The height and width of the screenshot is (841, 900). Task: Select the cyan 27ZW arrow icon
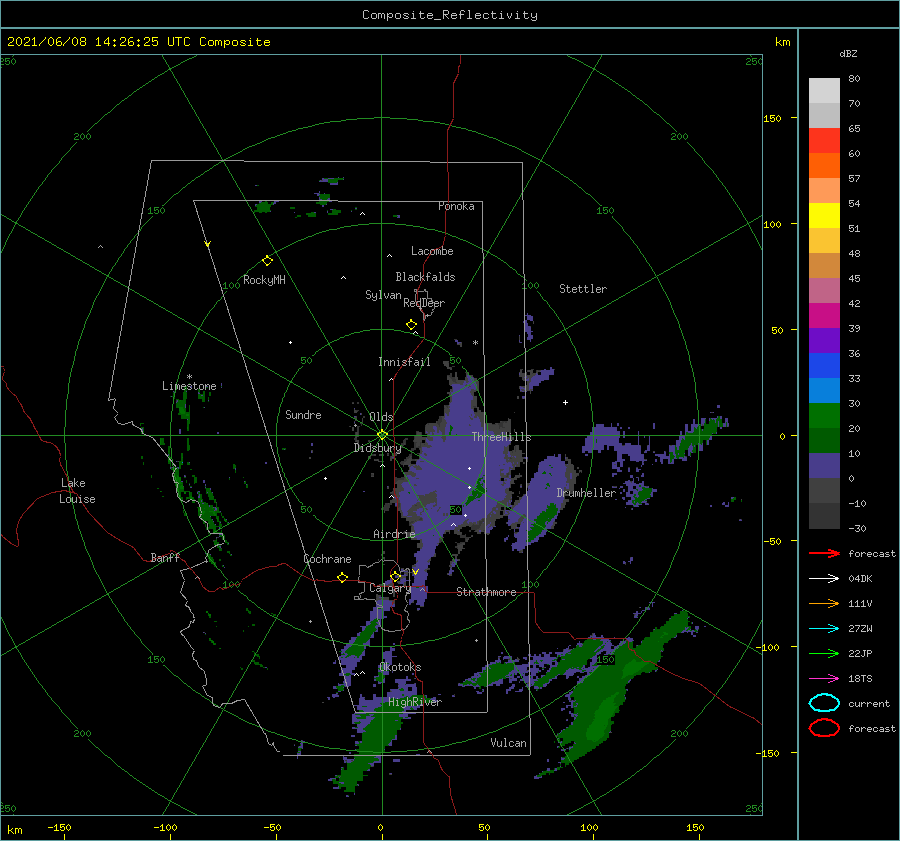point(824,629)
